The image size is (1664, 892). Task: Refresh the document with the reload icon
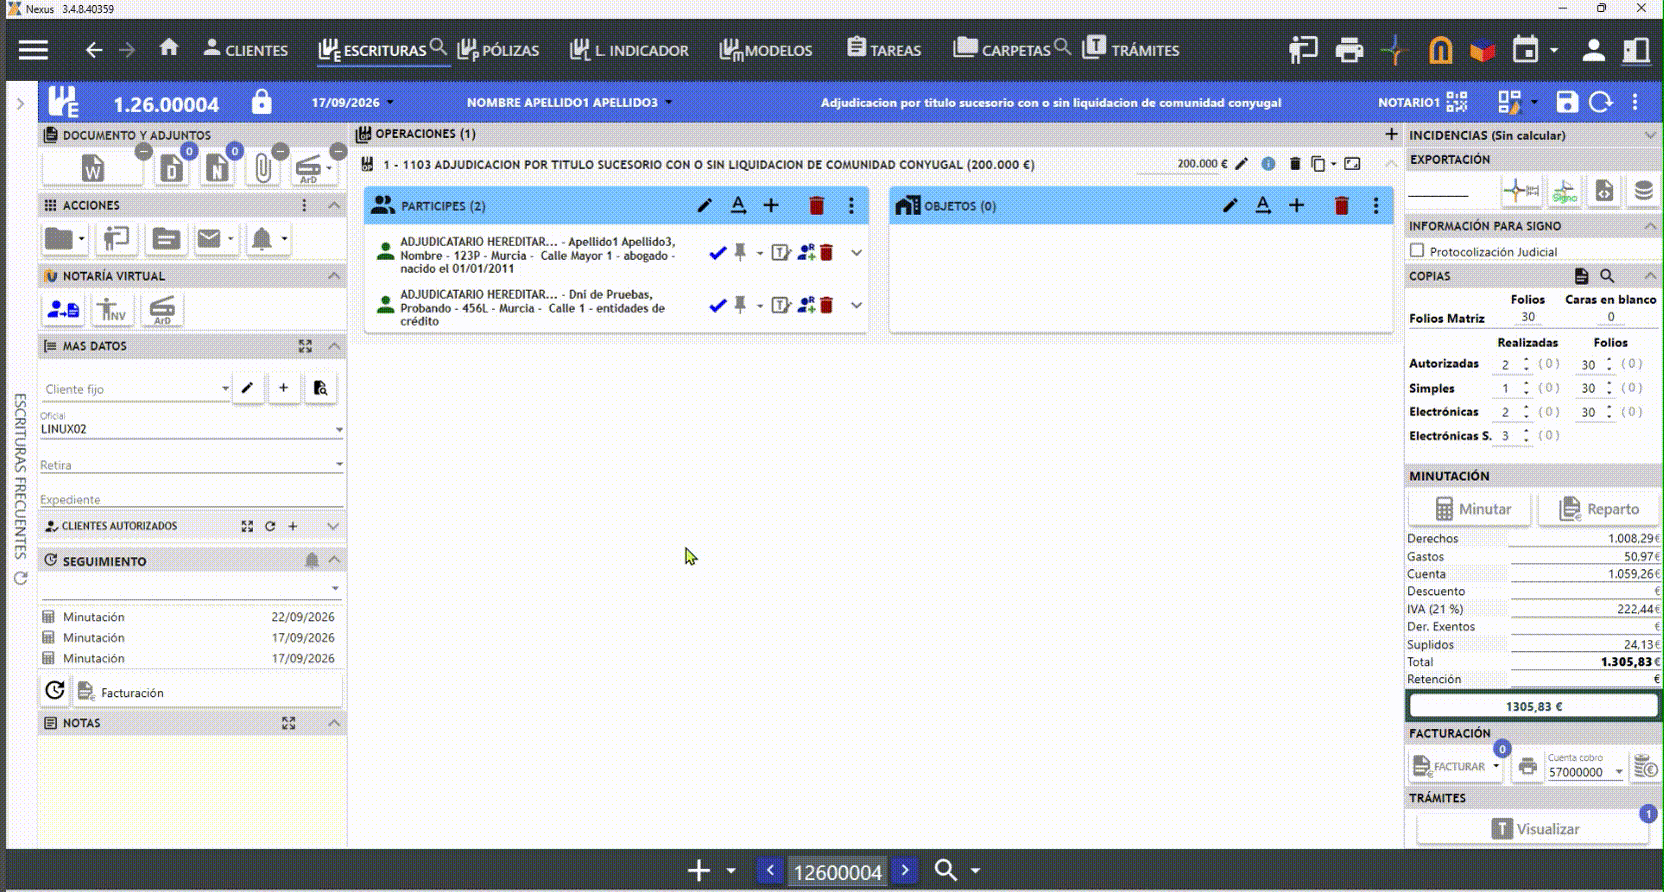pos(1601,102)
